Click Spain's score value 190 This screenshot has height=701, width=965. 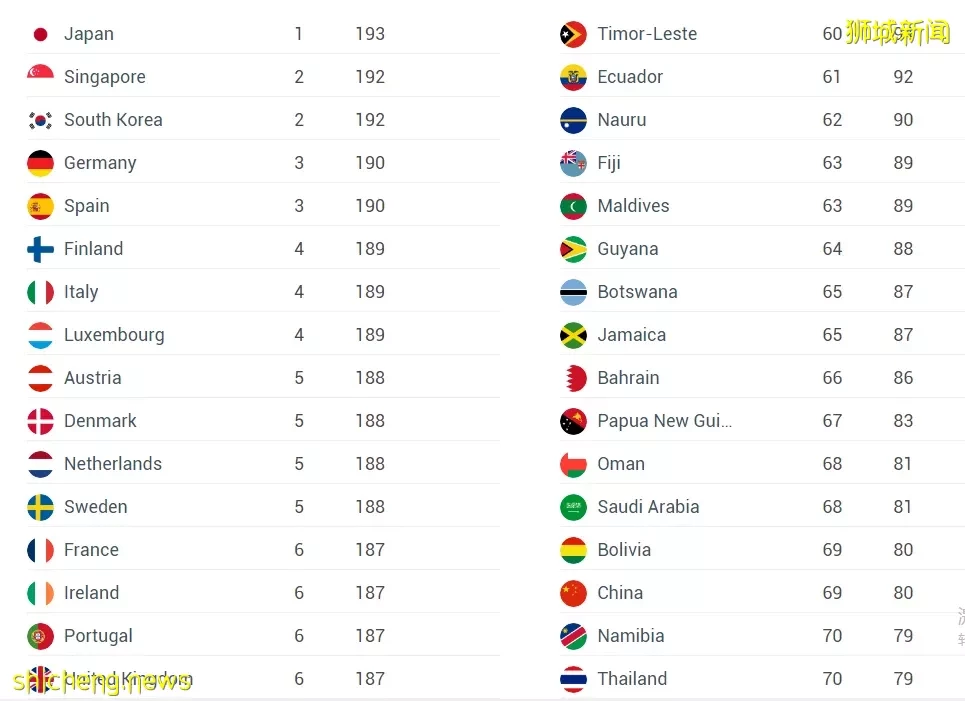coord(370,206)
